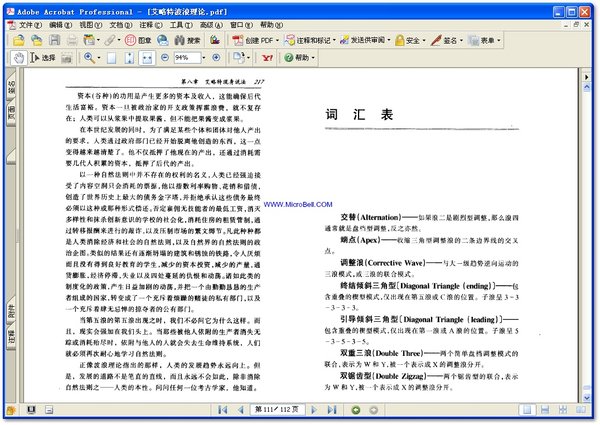Switch to Single Page layout
The width and height of the screenshot is (600, 425).
[x=527, y=410]
